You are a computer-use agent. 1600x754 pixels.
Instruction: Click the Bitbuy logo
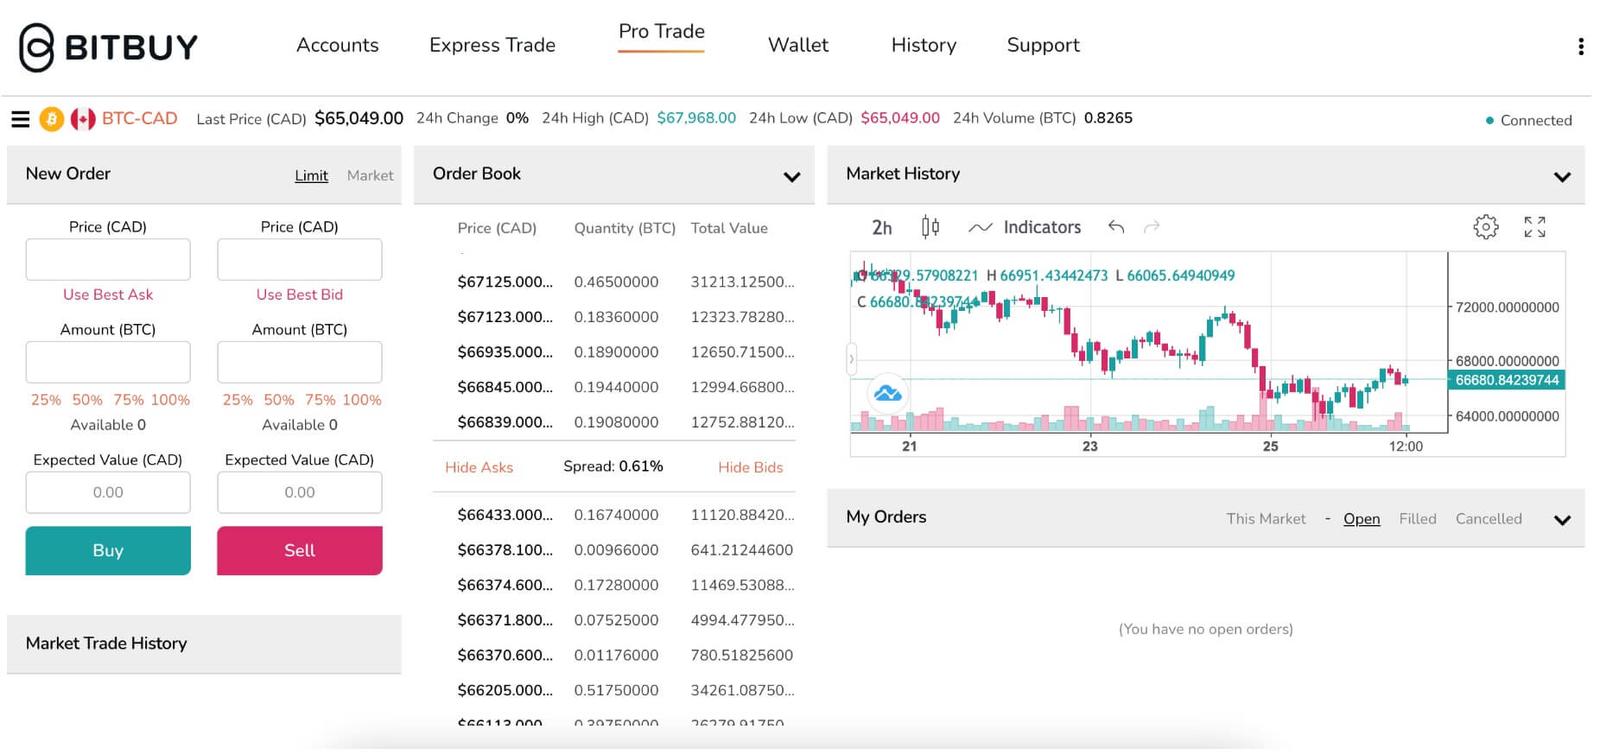coord(108,47)
